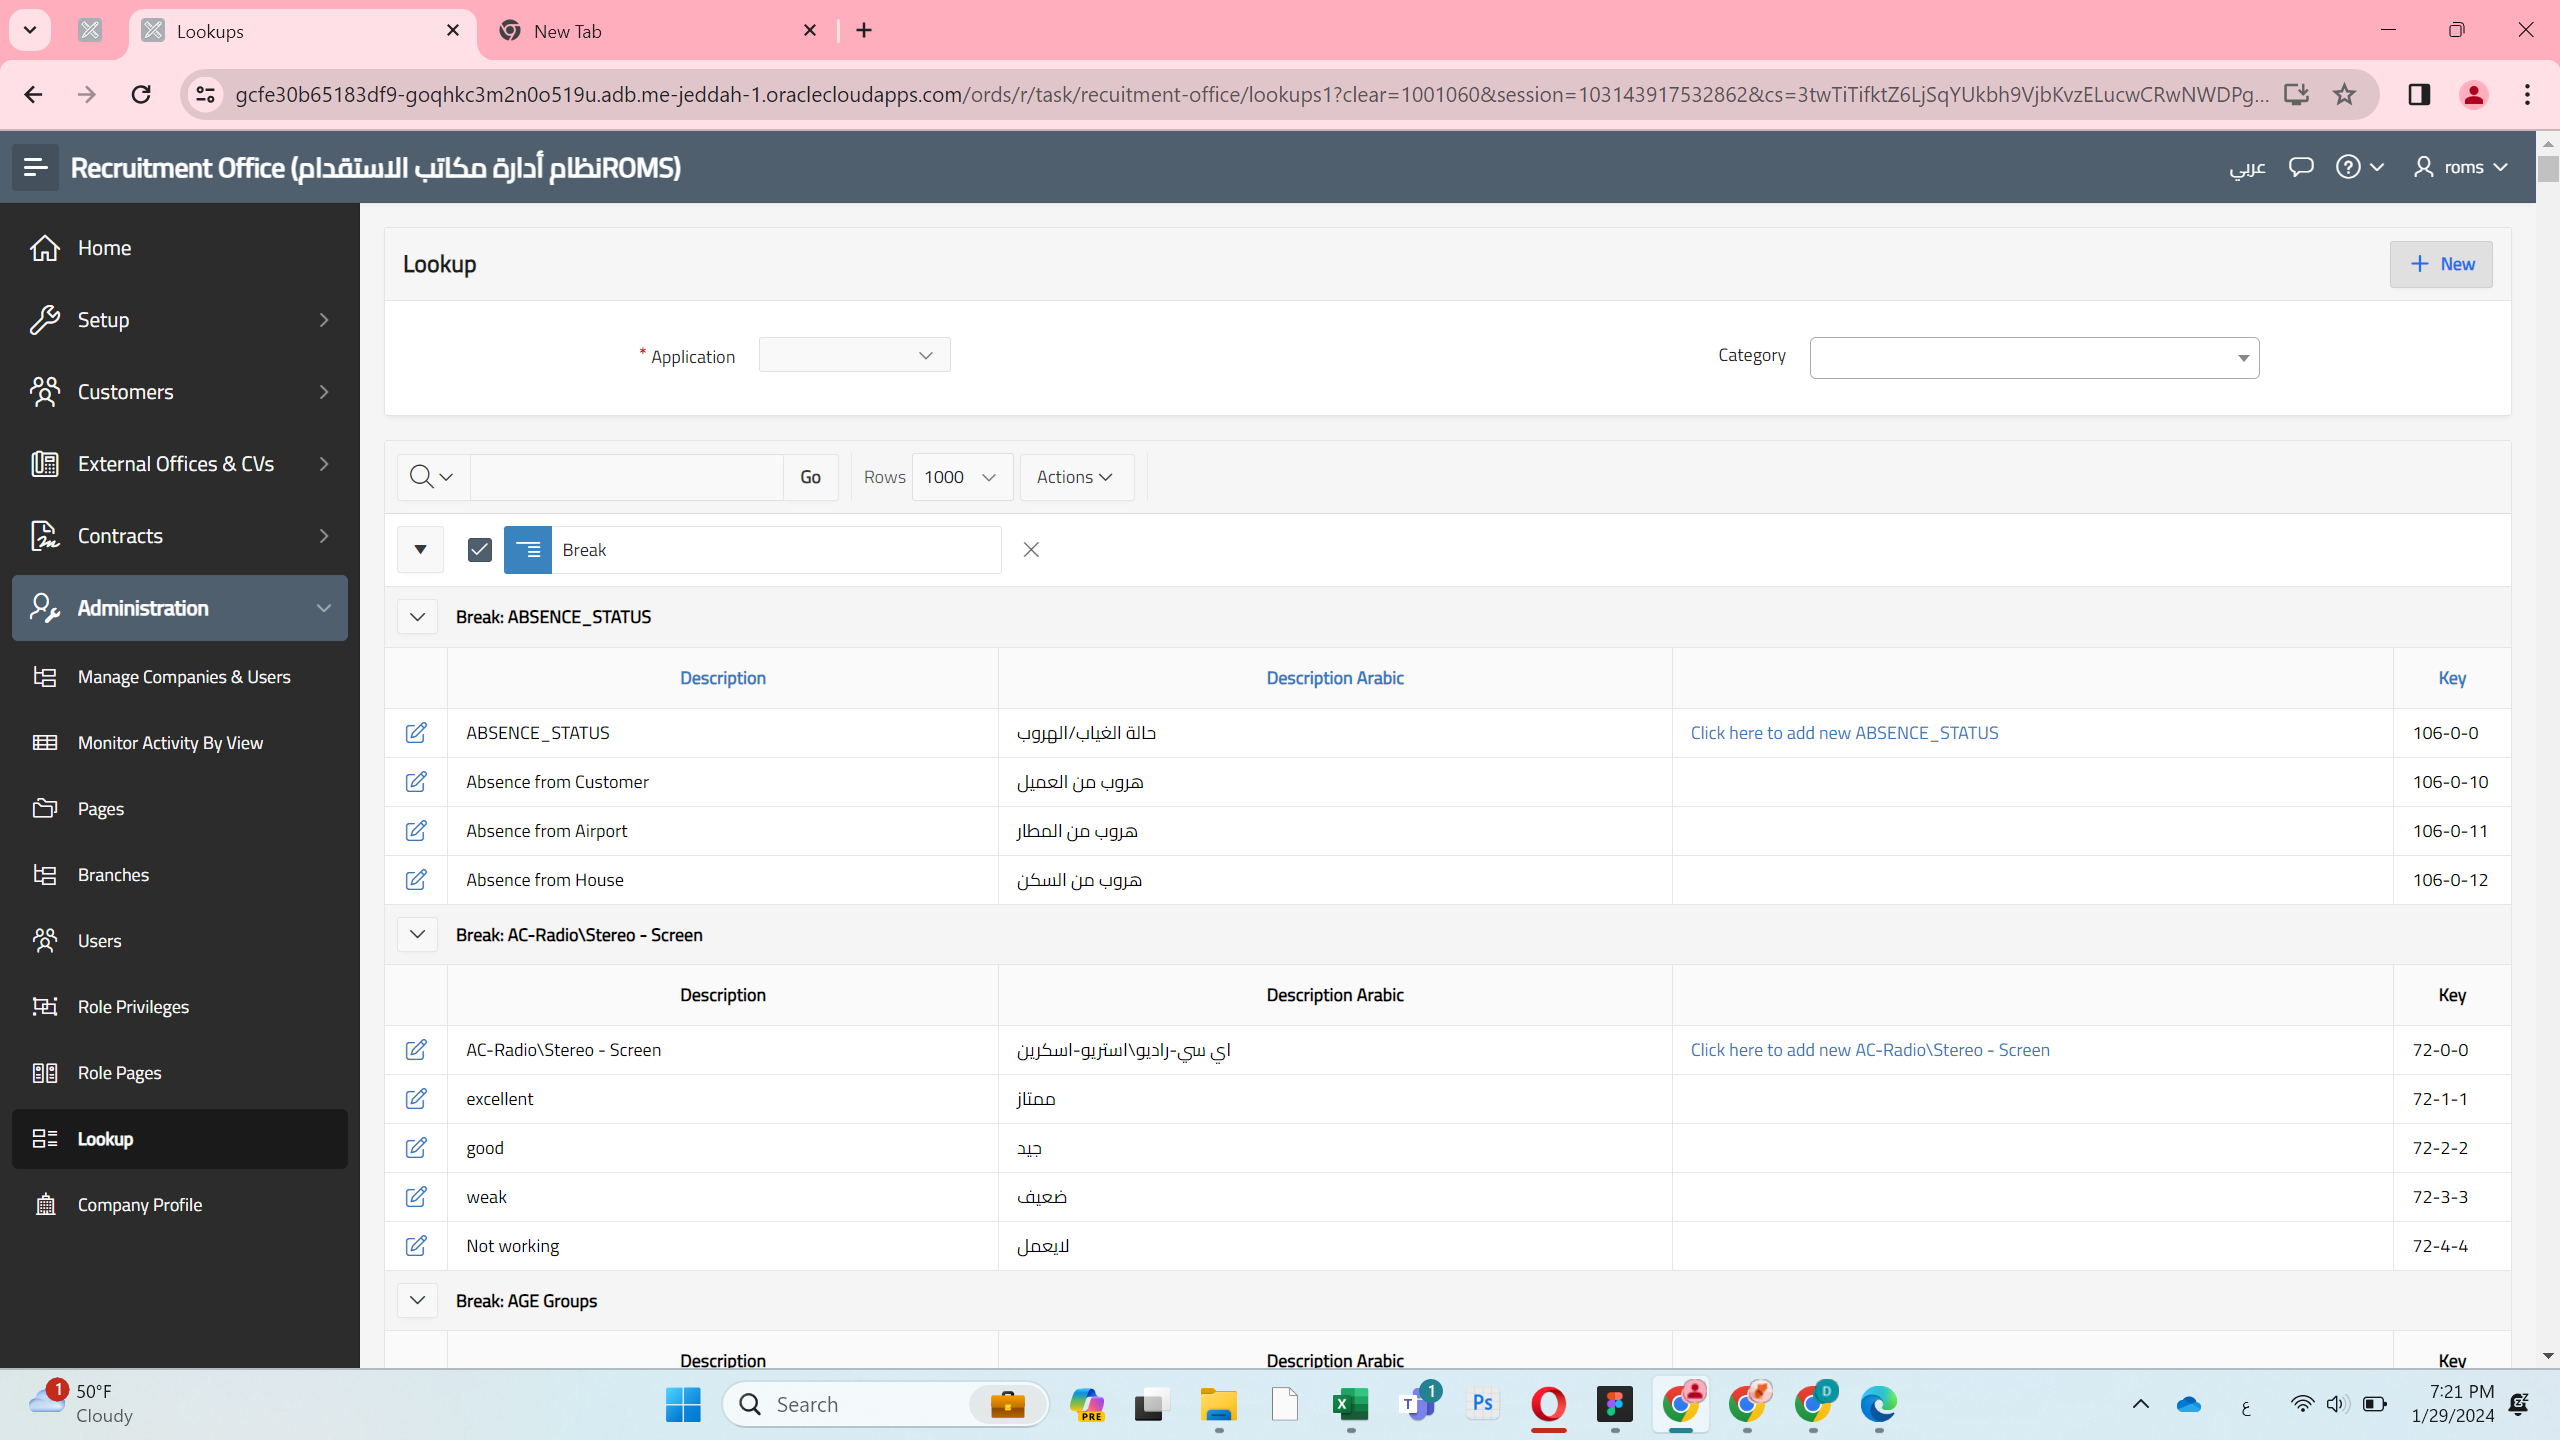Collapse the report settings triangle

(x=420, y=550)
